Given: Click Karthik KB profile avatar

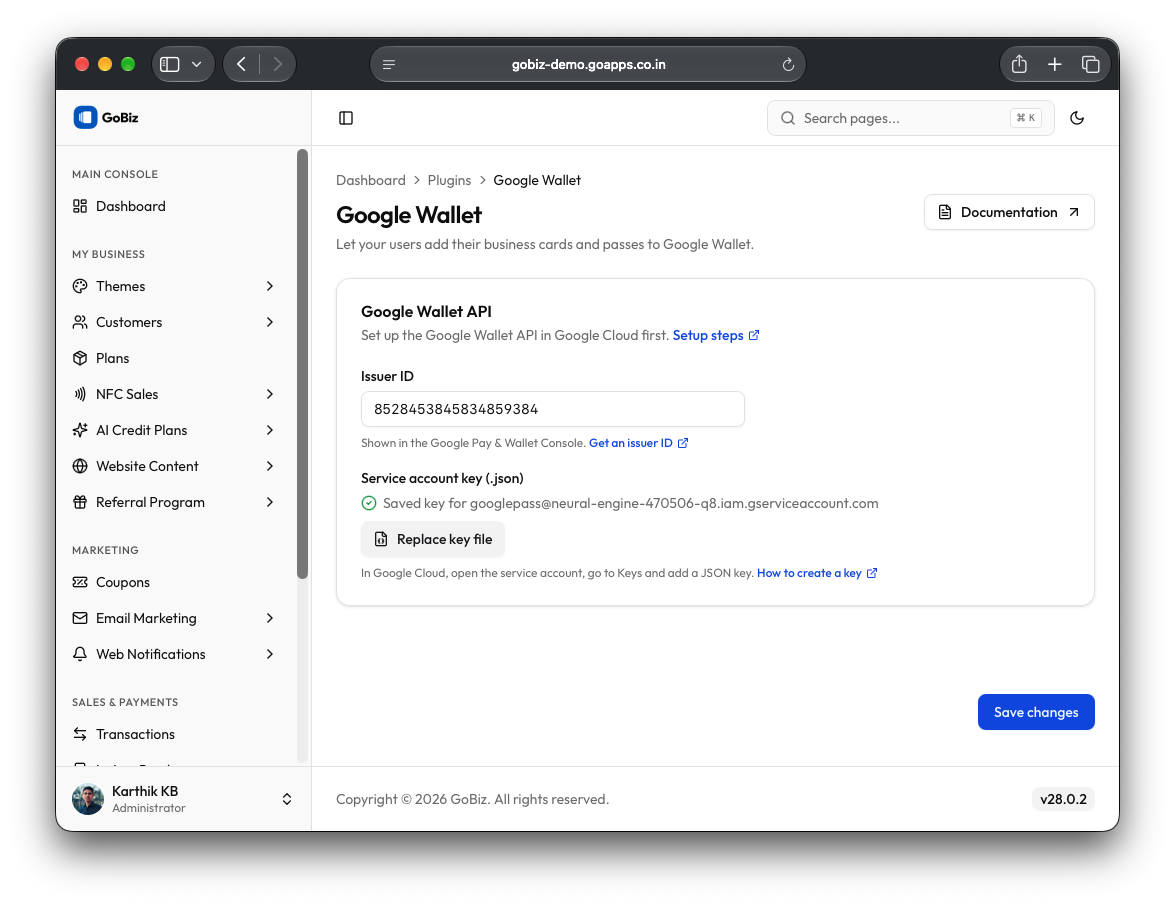Looking at the screenshot, I should coord(88,799).
